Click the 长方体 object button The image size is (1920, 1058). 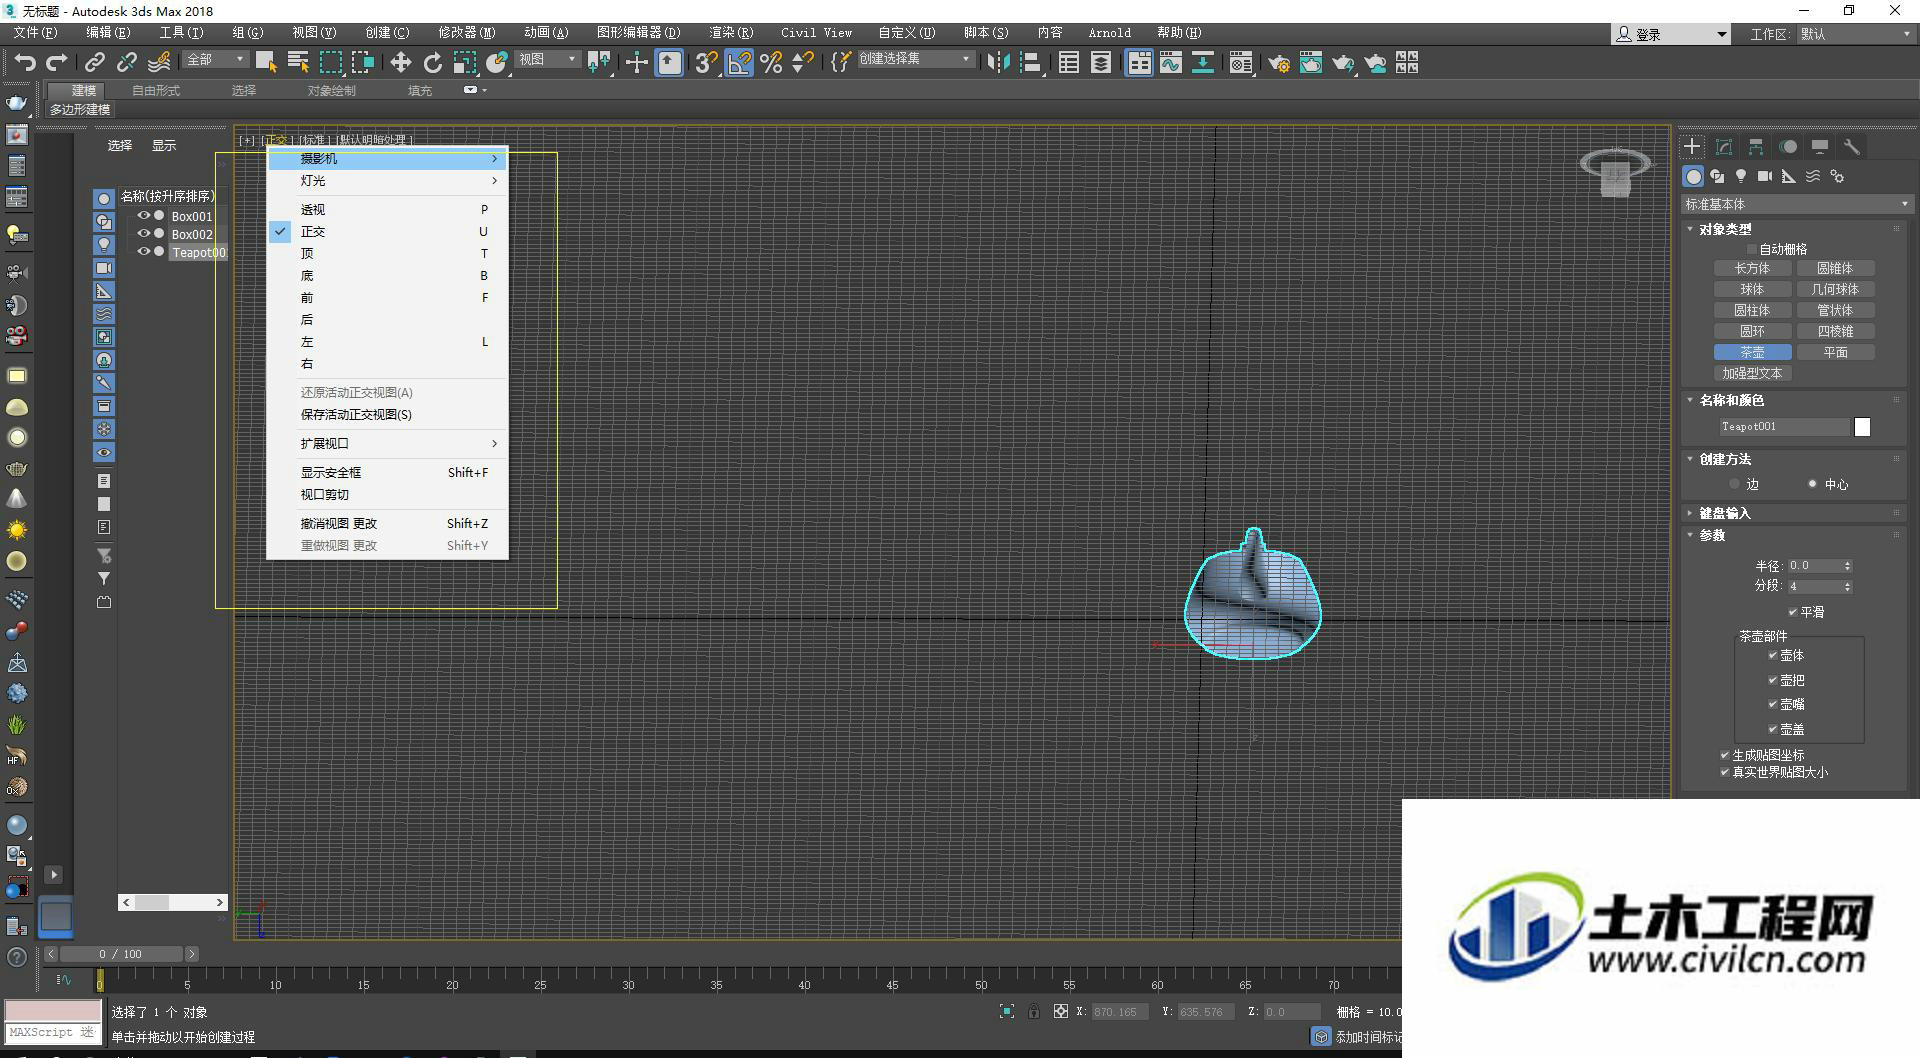1752,268
